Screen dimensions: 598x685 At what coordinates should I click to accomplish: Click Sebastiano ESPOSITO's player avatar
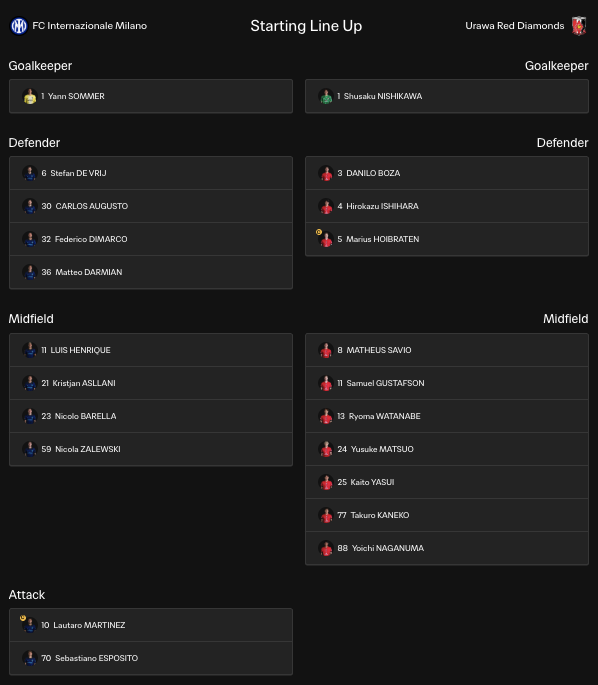coord(30,658)
